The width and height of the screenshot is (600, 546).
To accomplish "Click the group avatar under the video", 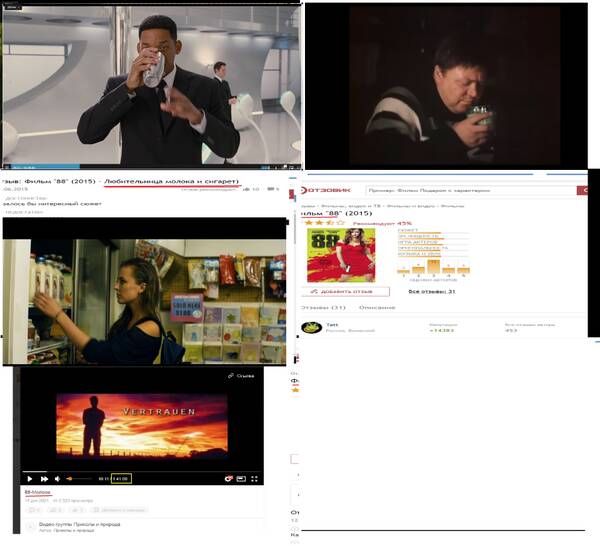I will point(30,527).
